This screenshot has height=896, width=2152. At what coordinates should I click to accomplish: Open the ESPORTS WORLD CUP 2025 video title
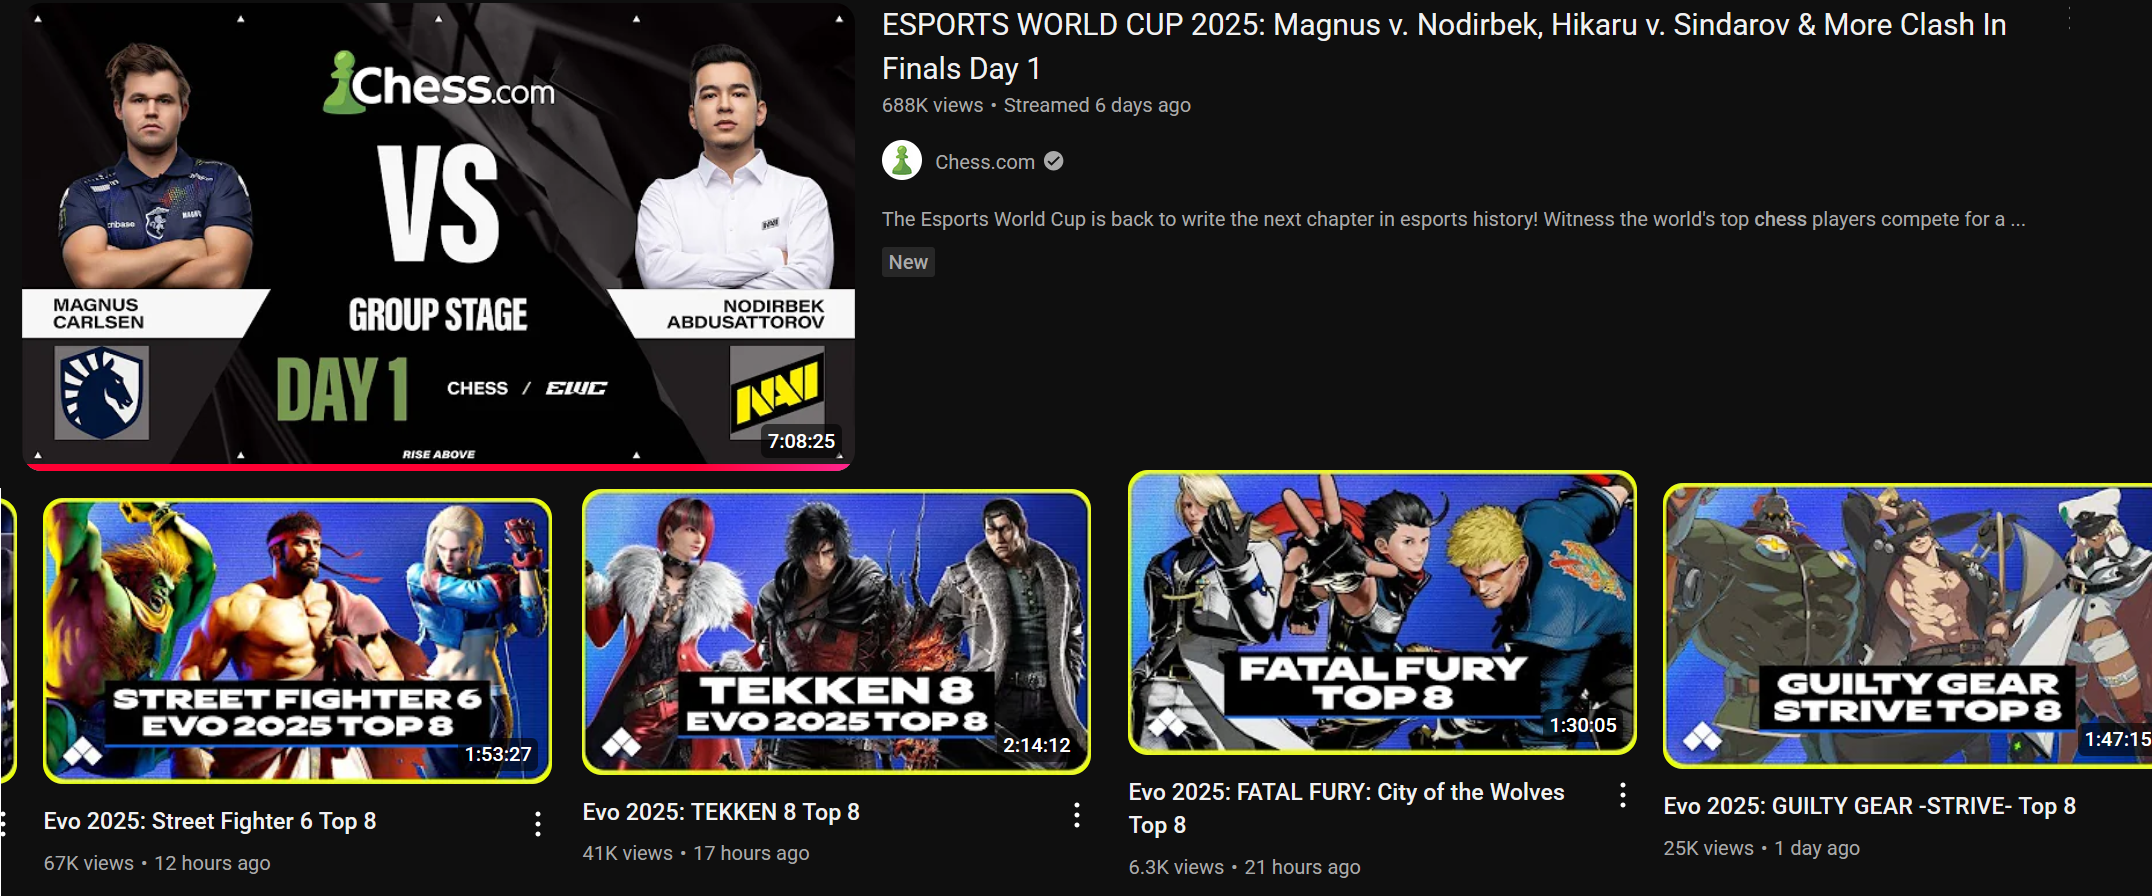click(1444, 46)
